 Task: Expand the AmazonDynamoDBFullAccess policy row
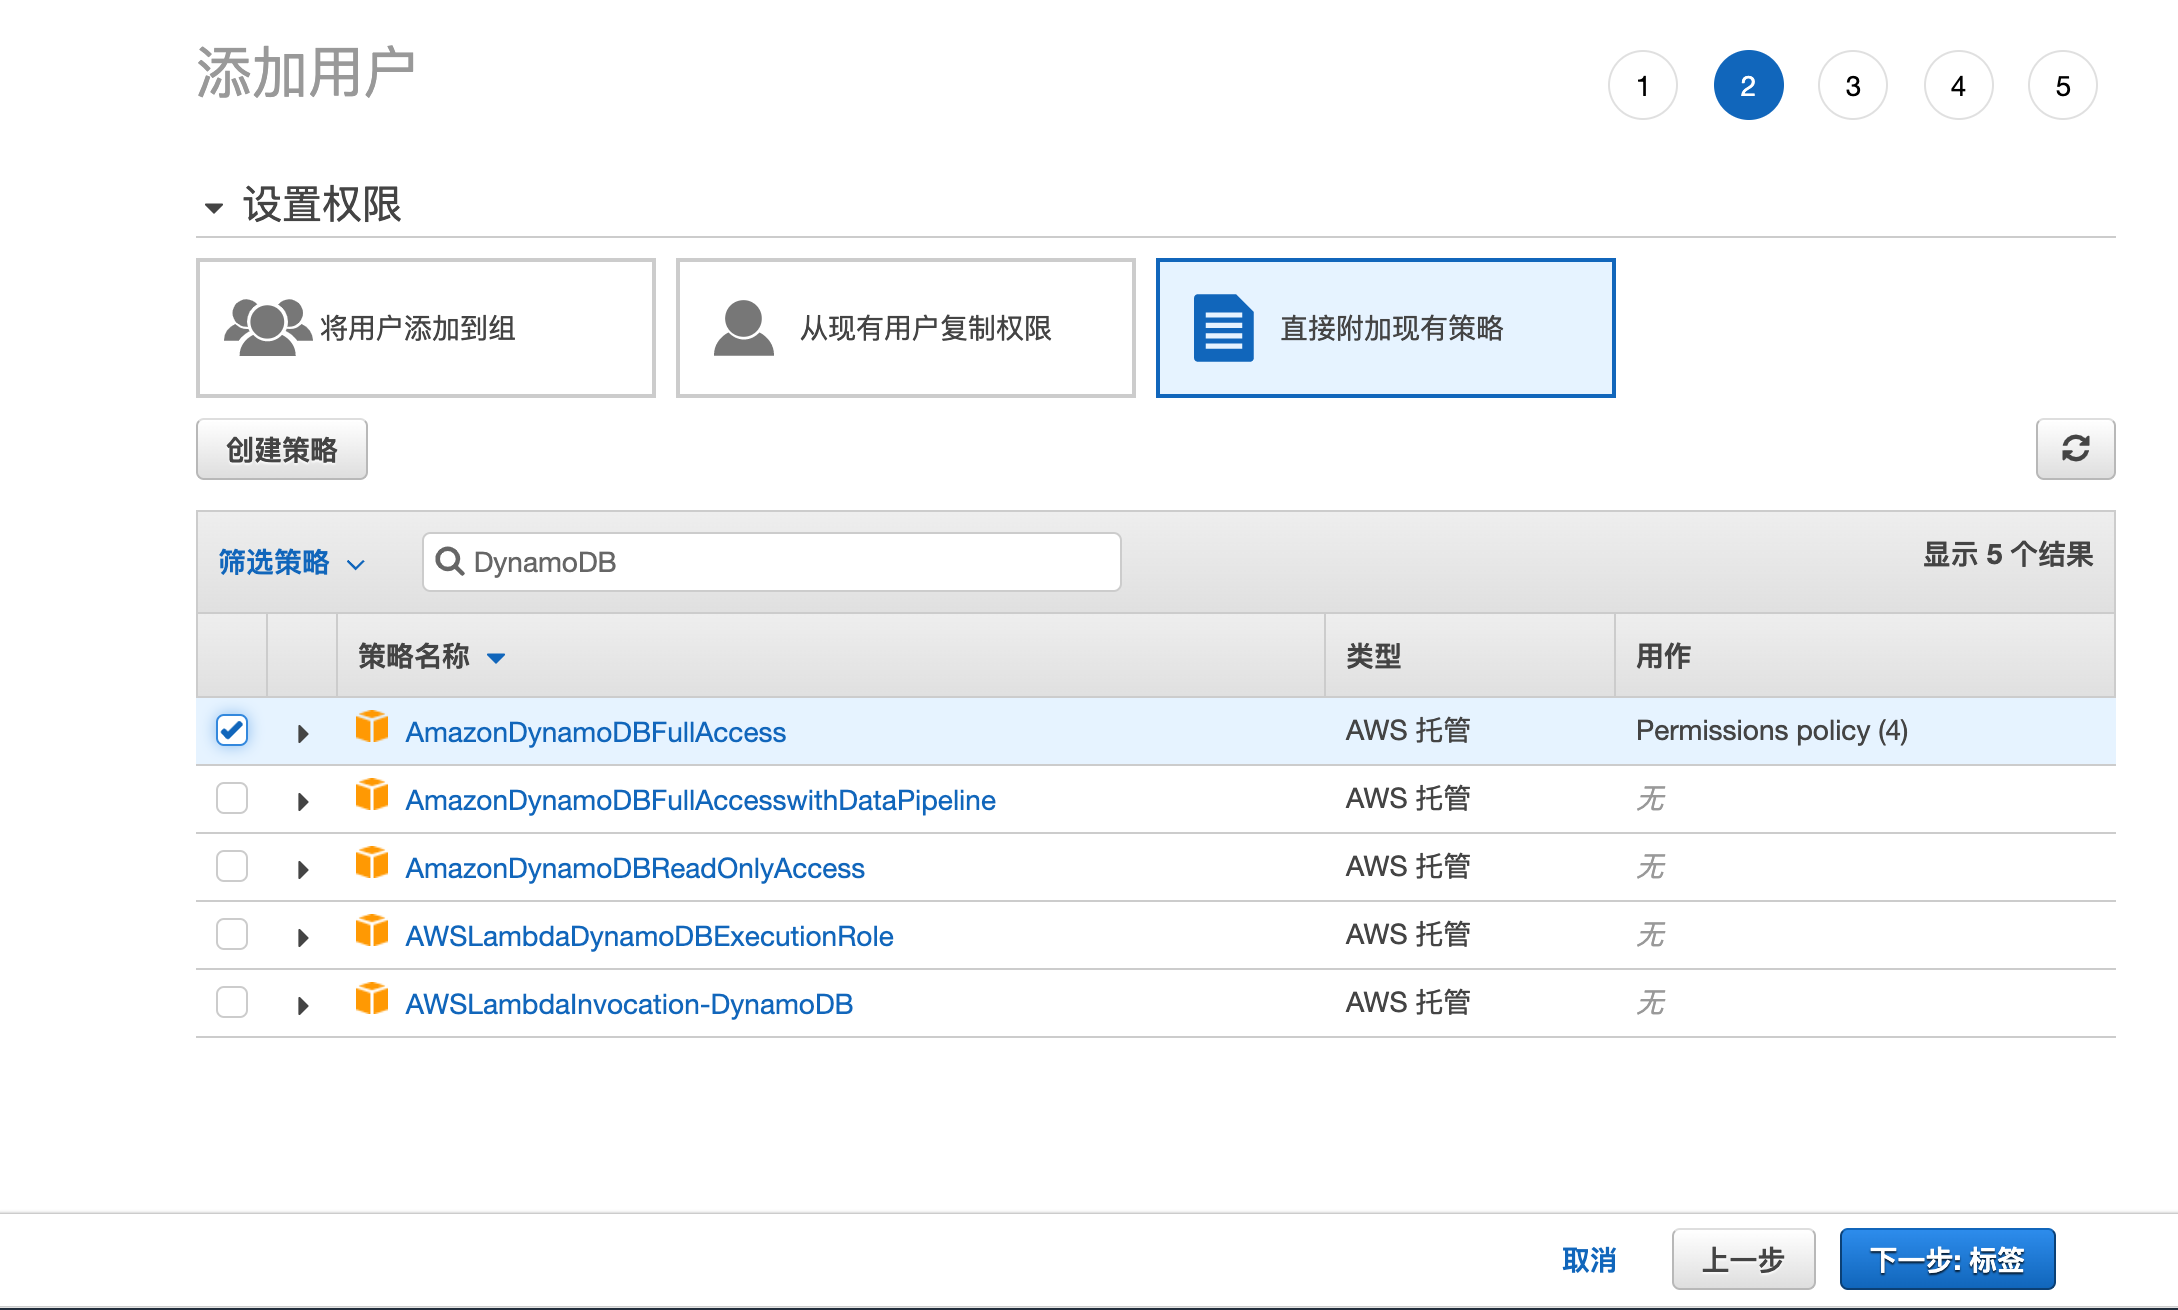(303, 733)
